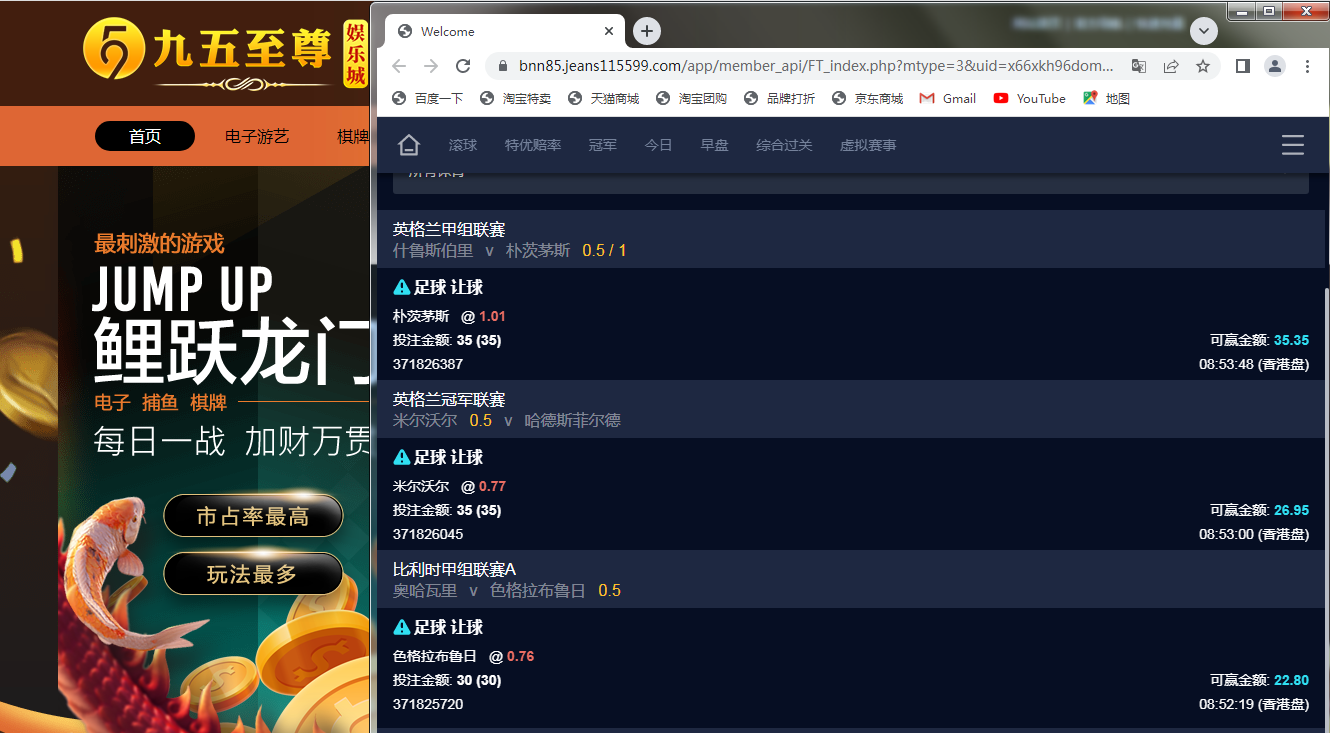Click the Welcome tab title
The width and height of the screenshot is (1330, 733).
pyautogui.click(x=447, y=31)
